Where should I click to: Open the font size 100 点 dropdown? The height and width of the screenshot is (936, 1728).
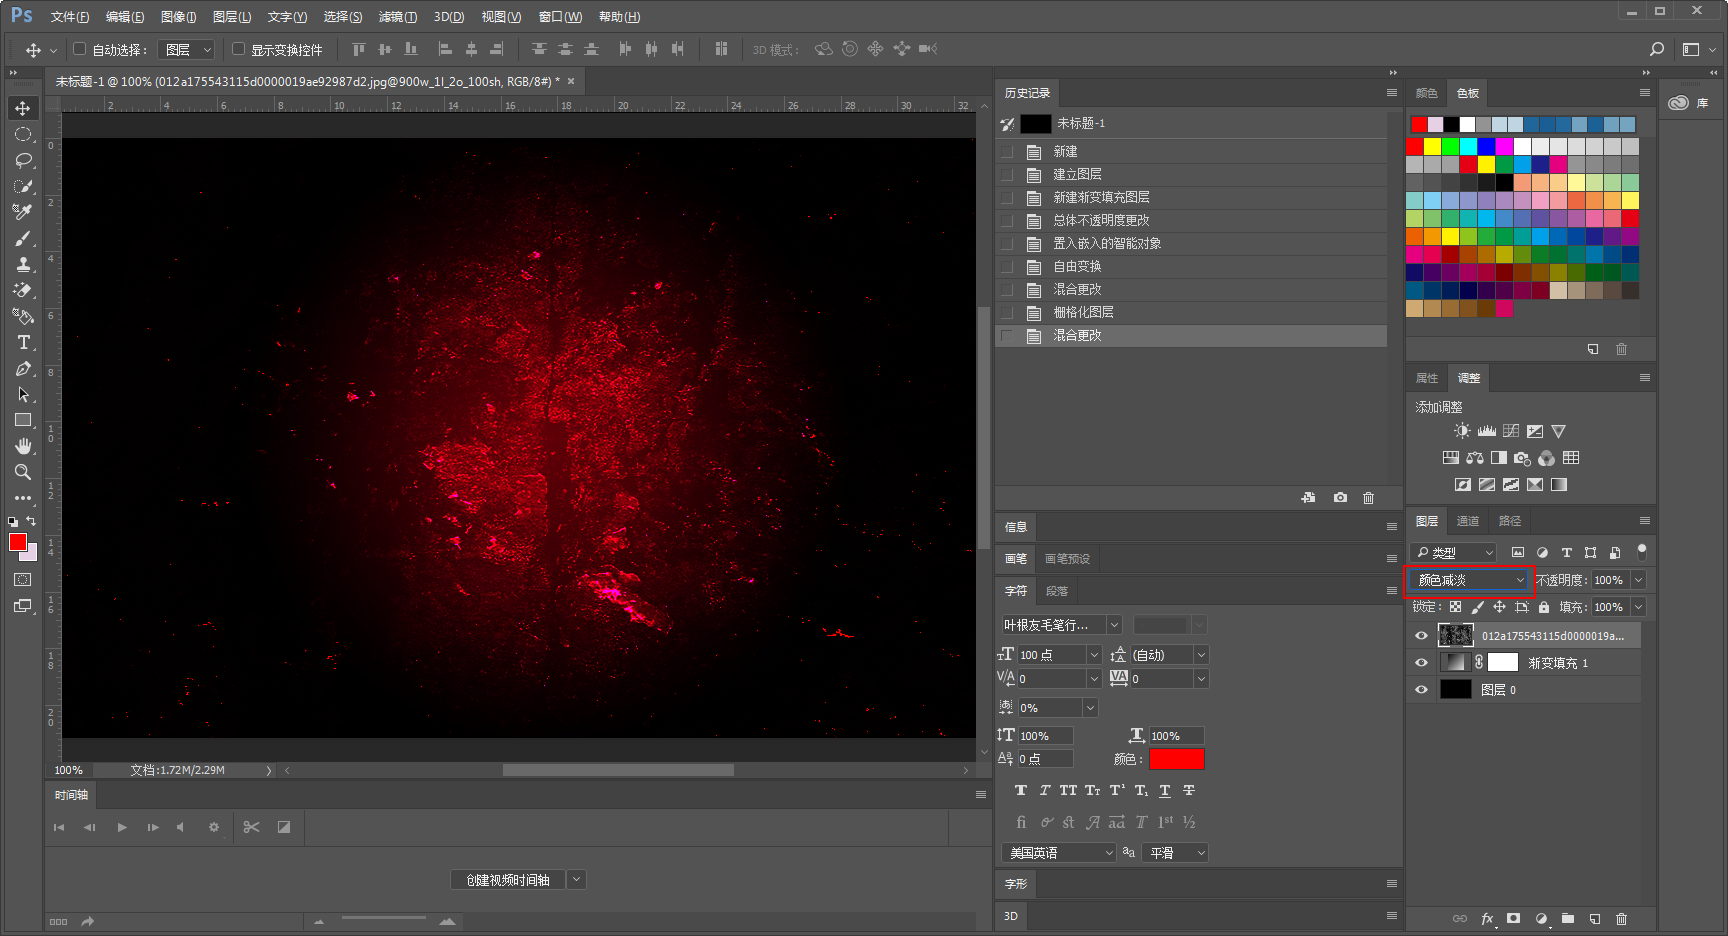coord(1094,655)
